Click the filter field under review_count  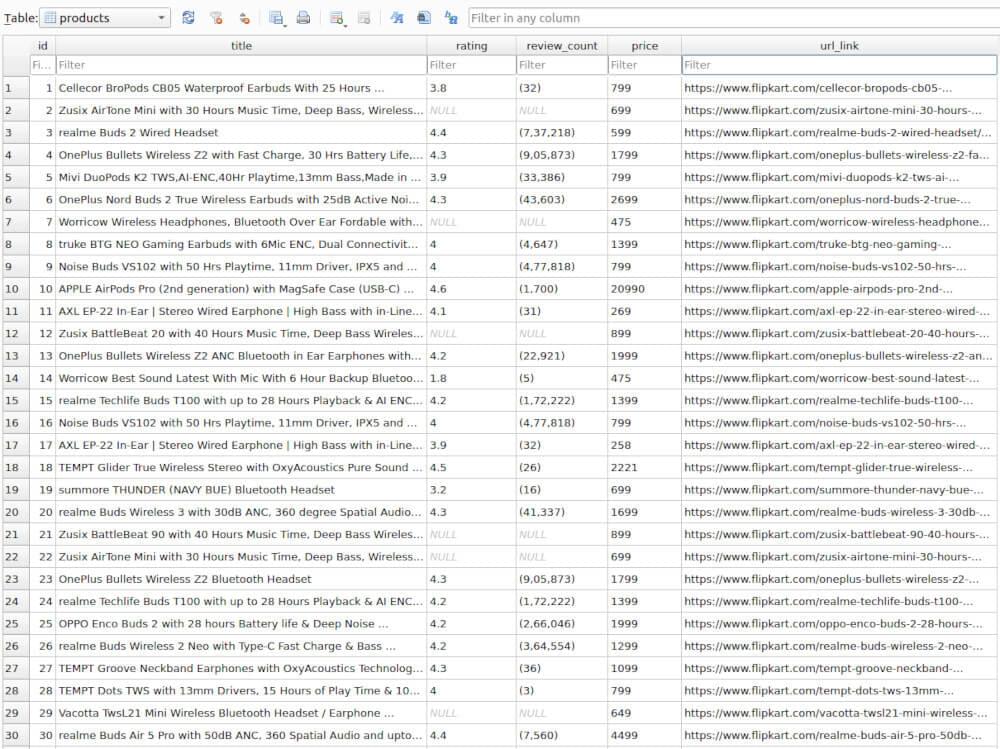[x=561, y=65]
